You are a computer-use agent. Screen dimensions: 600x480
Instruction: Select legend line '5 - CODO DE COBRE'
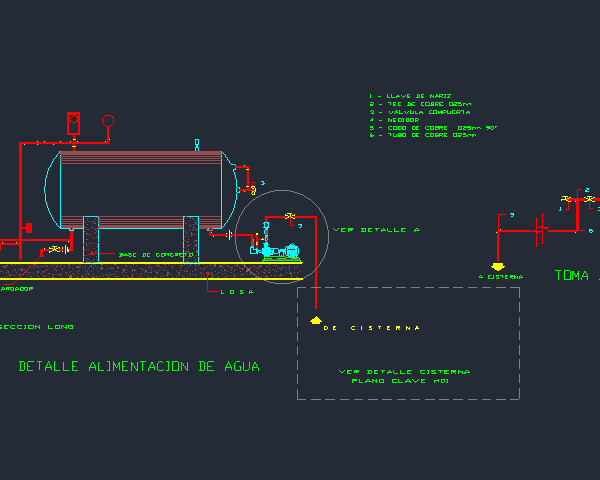point(433,128)
